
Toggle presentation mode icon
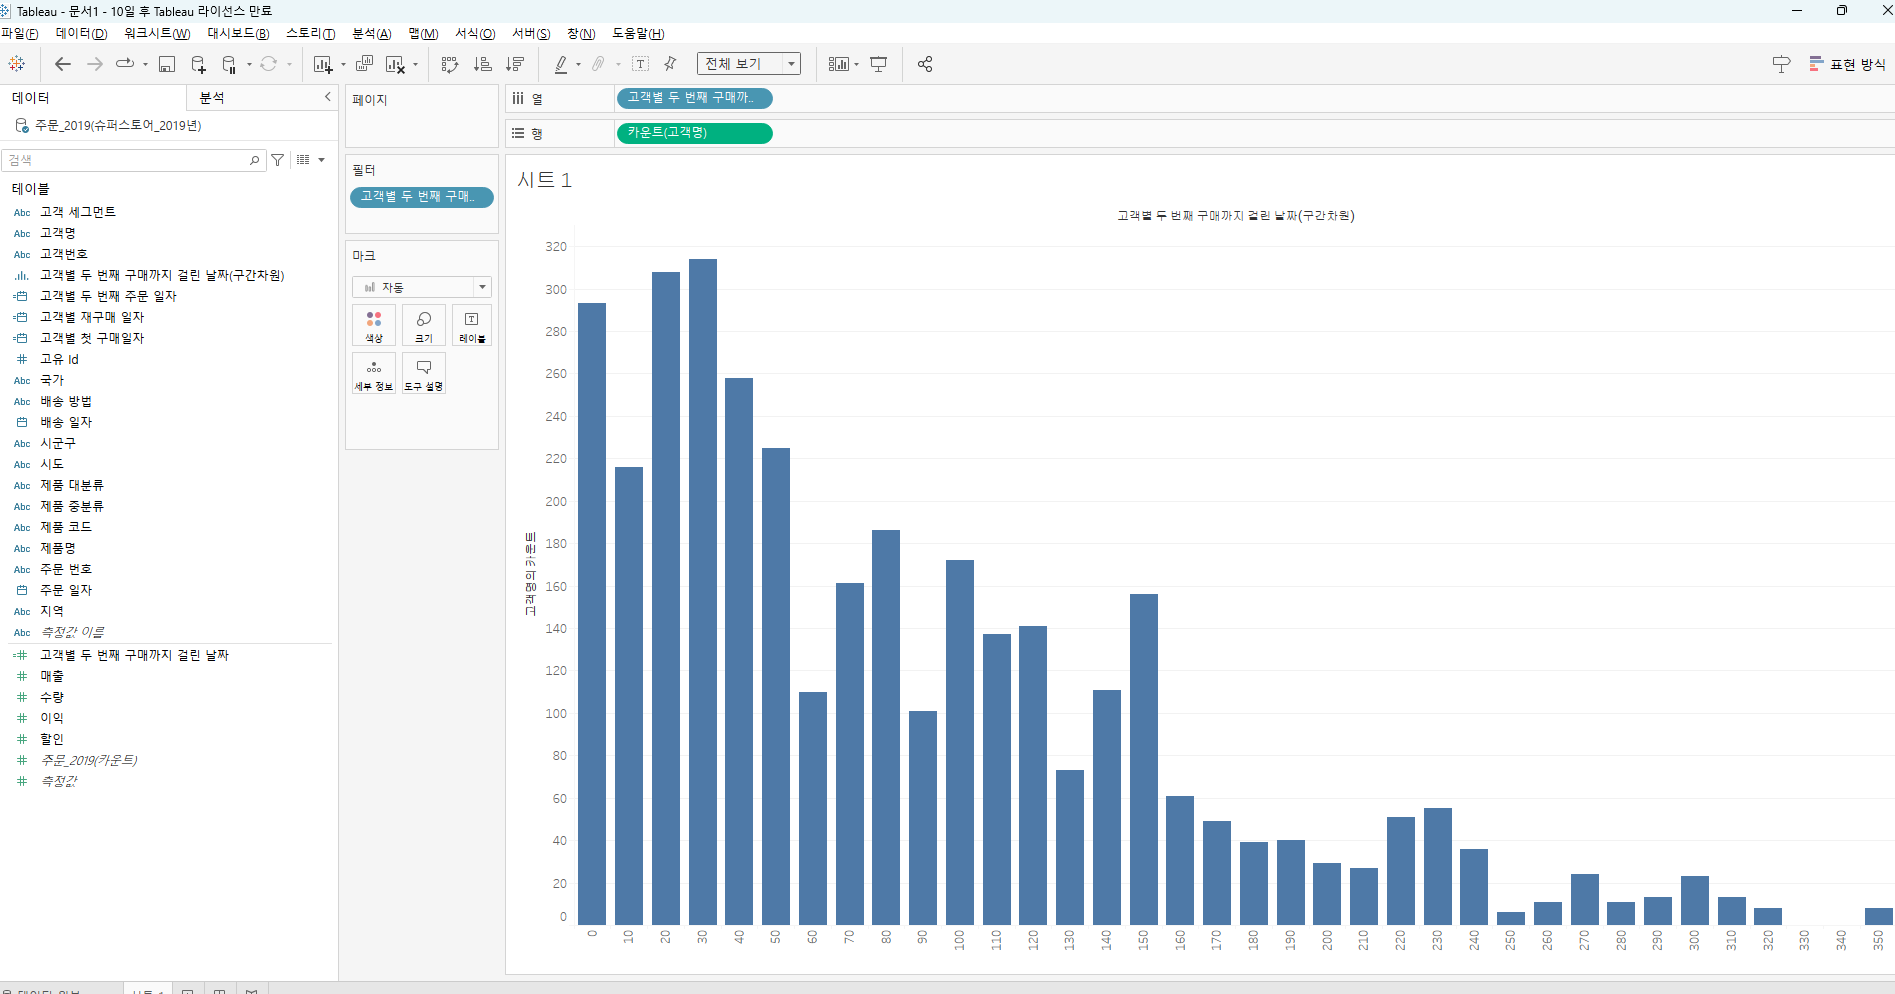pos(879,64)
